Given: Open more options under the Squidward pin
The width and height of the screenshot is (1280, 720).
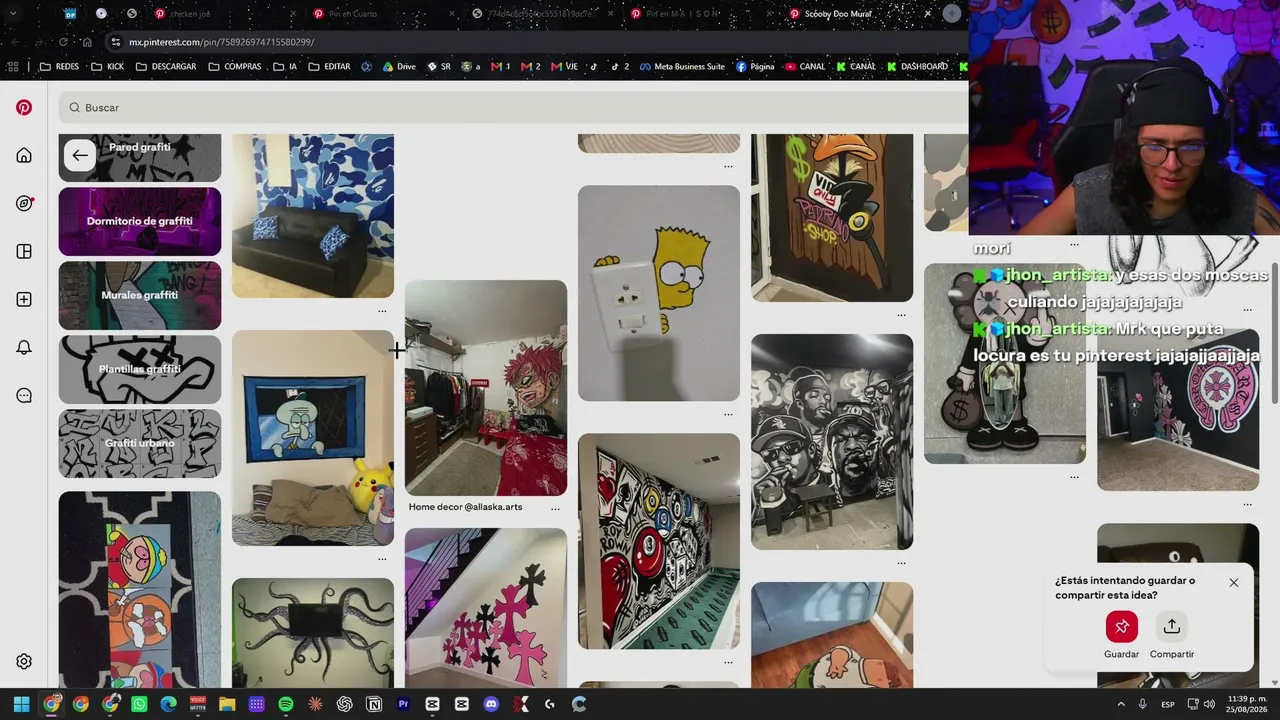Looking at the screenshot, I should point(382,559).
